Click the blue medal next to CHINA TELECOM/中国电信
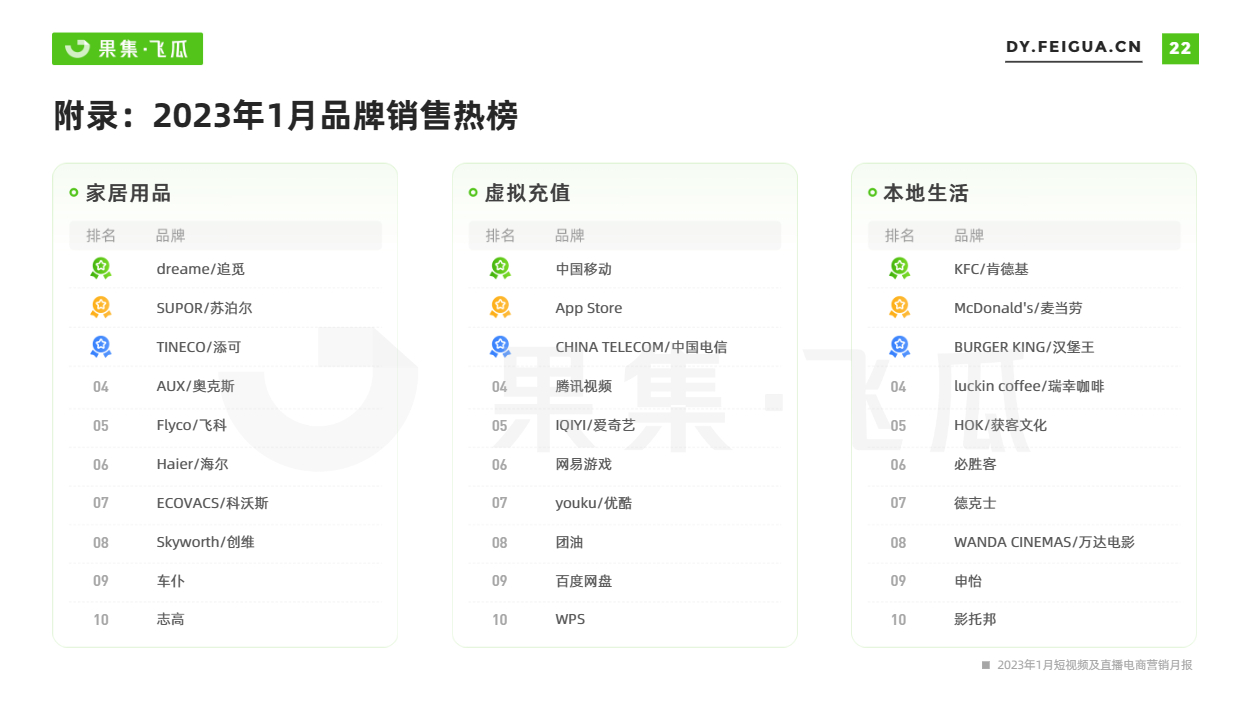Screen dimensions: 1250x703 500,346
